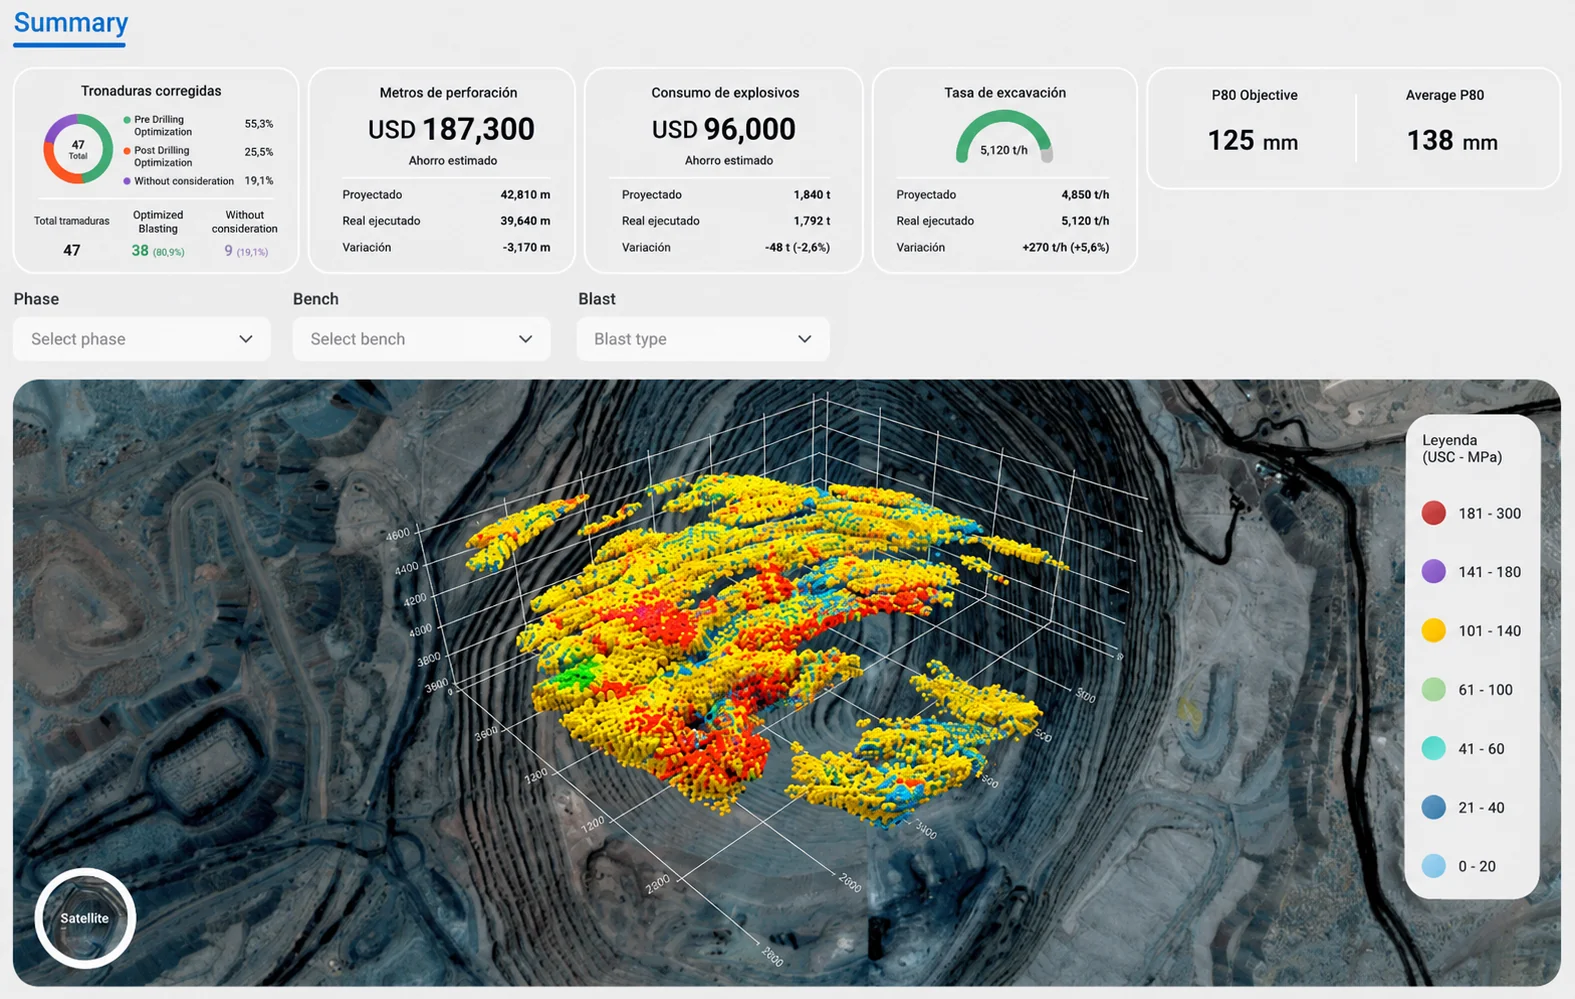Select the teal 41 - 60 legend swatch
The image size is (1575, 999).
(1433, 749)
